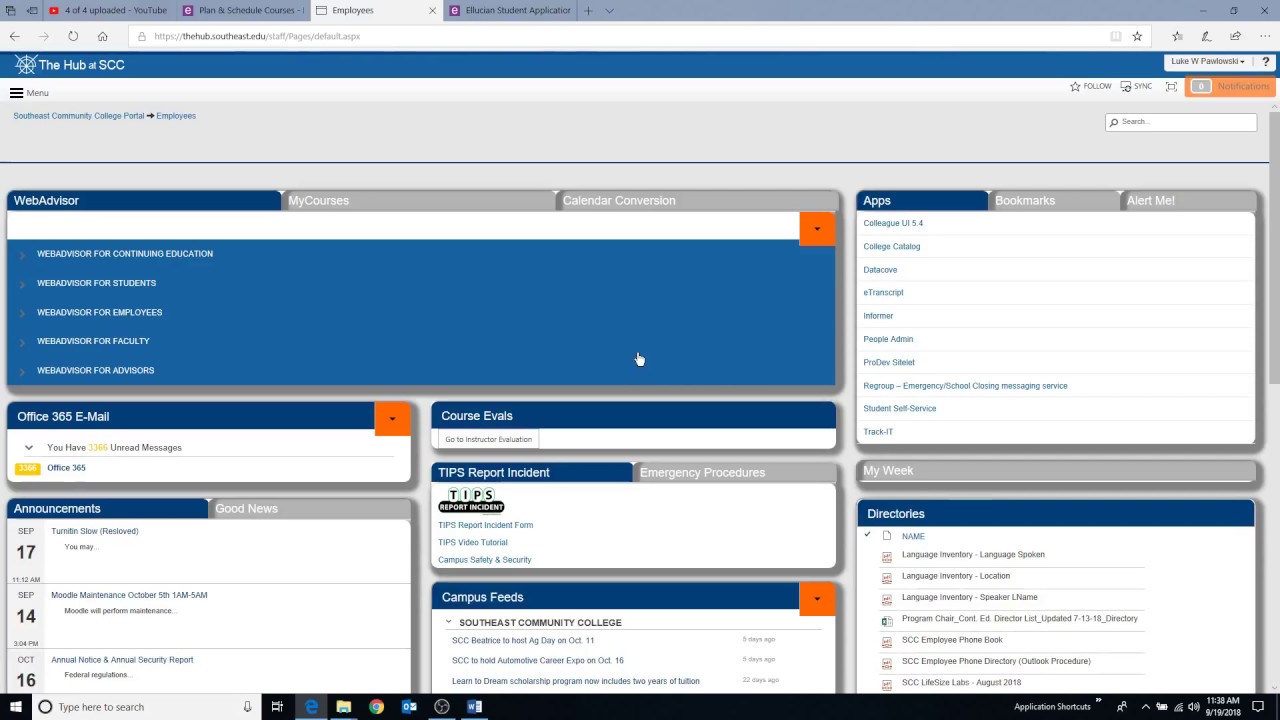Open Google Chrome from the taskbar
1280x720 pixels.
click(x=376, y=707)
